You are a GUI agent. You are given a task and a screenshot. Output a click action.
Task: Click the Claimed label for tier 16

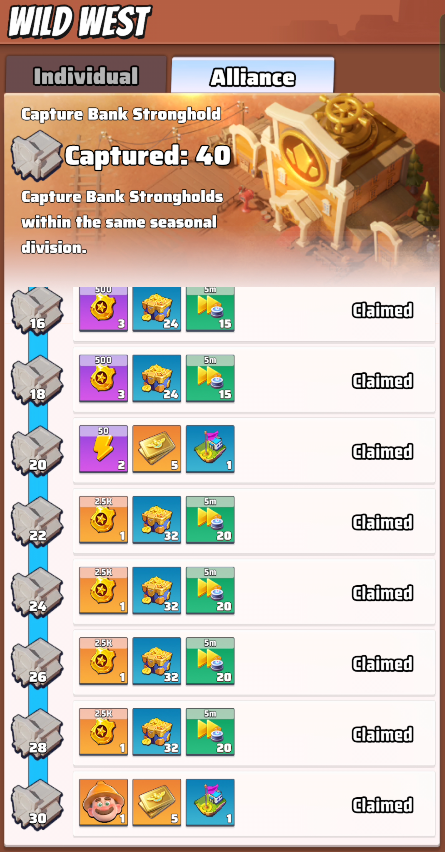(383, 310)
